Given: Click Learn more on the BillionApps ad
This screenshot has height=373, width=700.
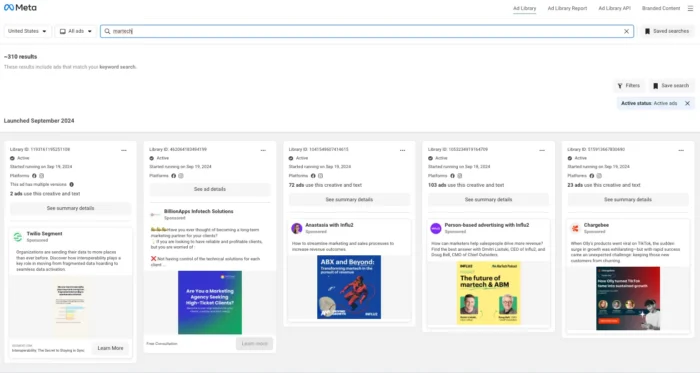Looking at the screenshot, I should pyautogui.click(x=254, y=344).
